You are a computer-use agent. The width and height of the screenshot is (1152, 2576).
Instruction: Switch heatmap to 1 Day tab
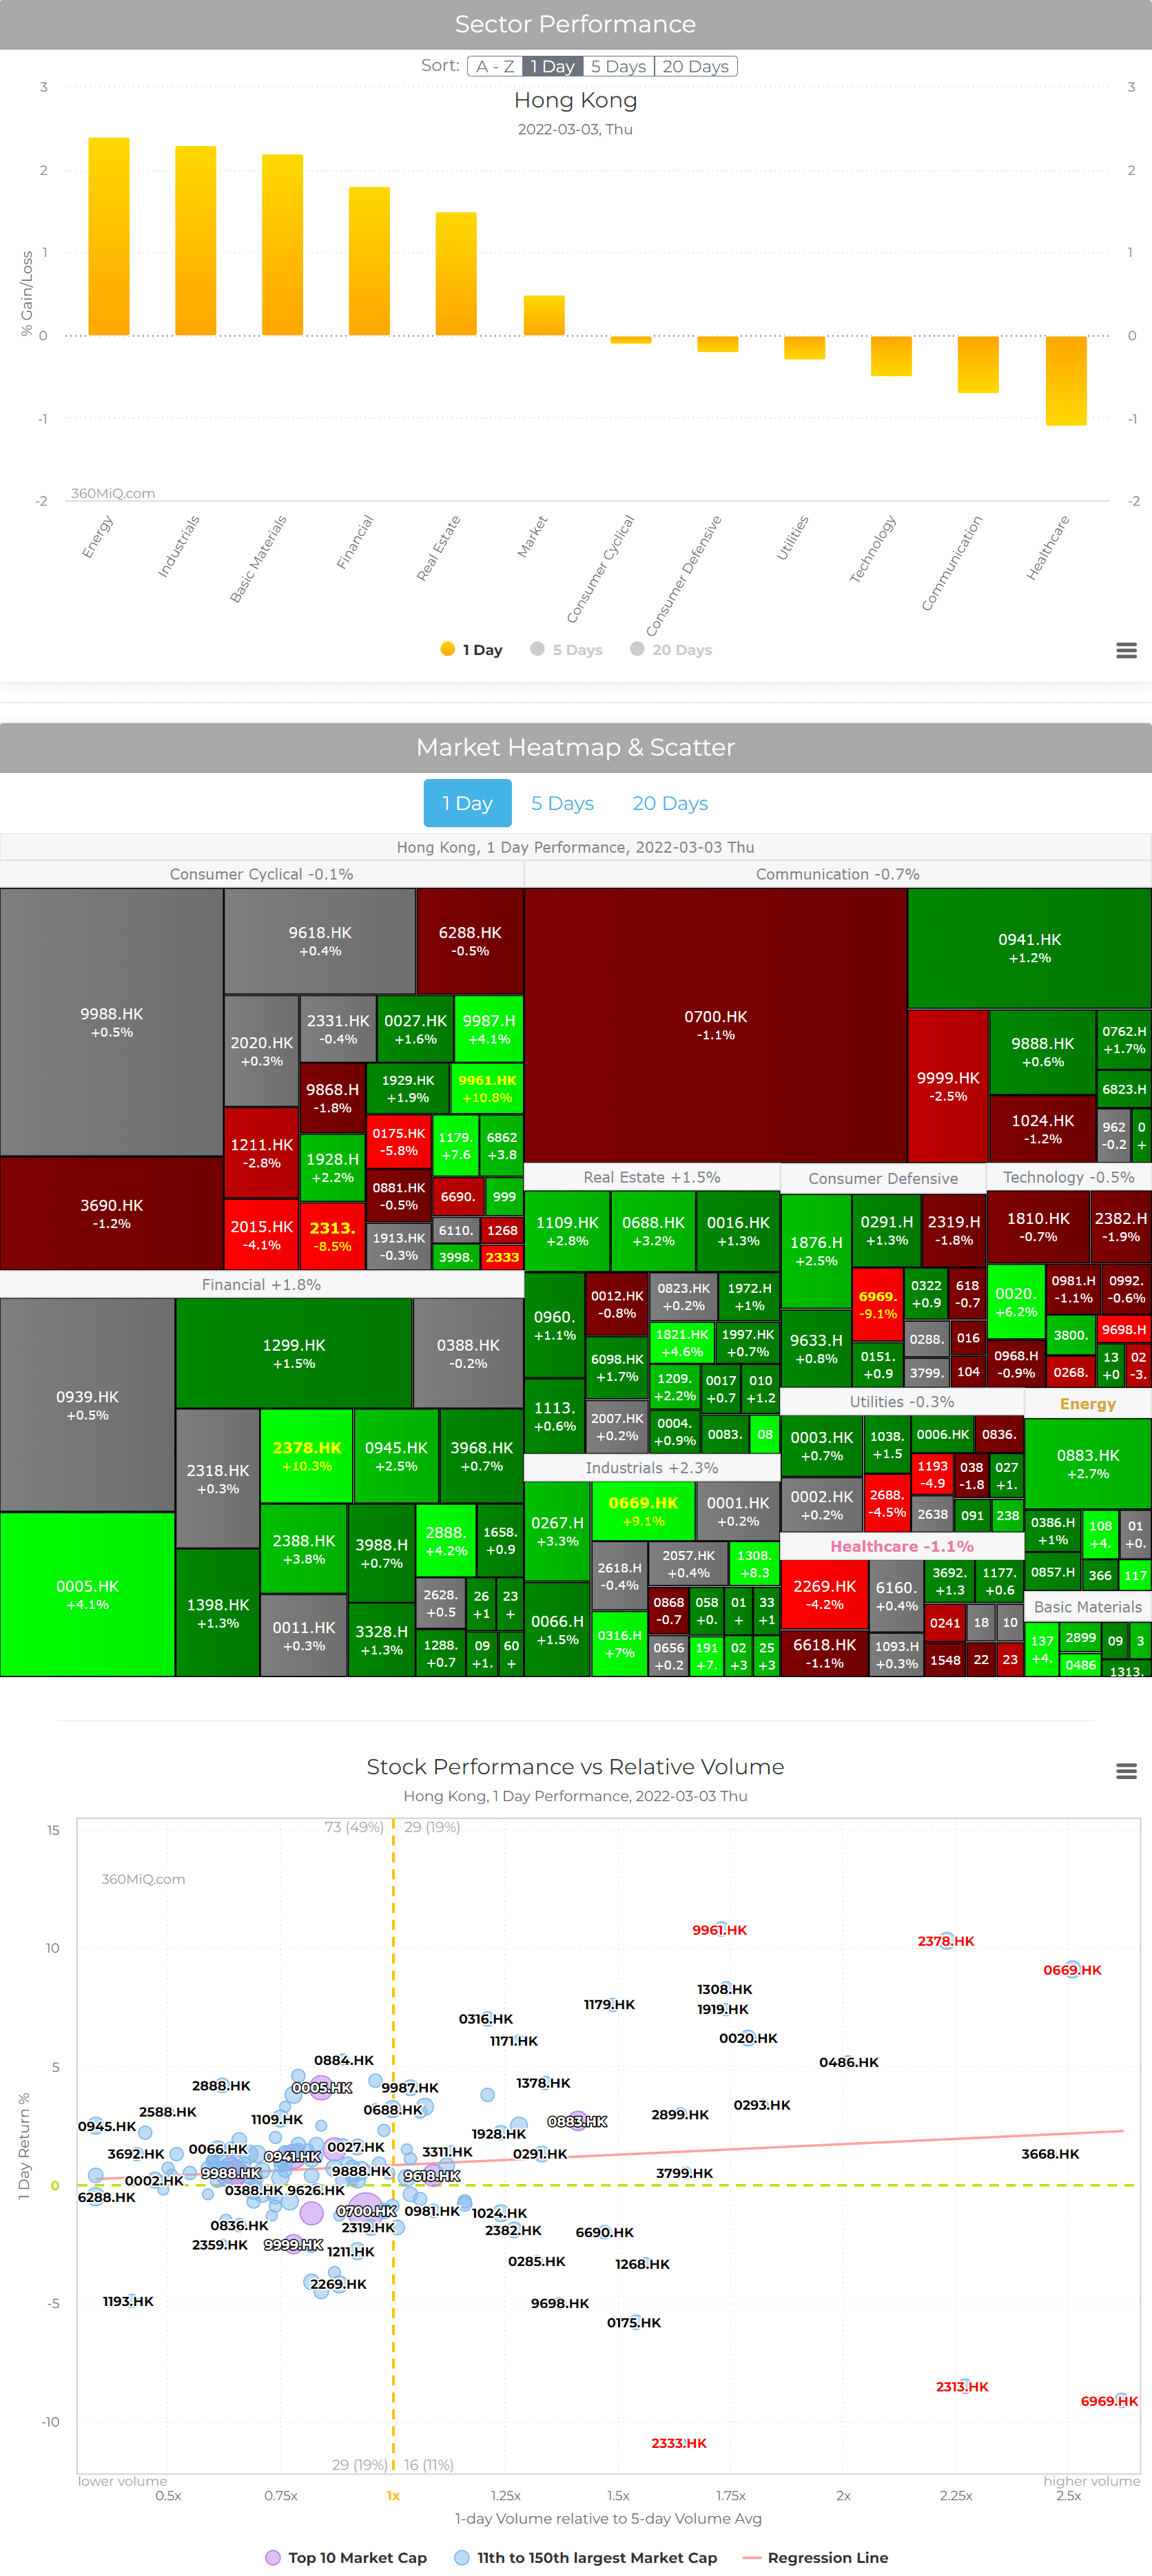pyautogui.click(x=467, y=803)
